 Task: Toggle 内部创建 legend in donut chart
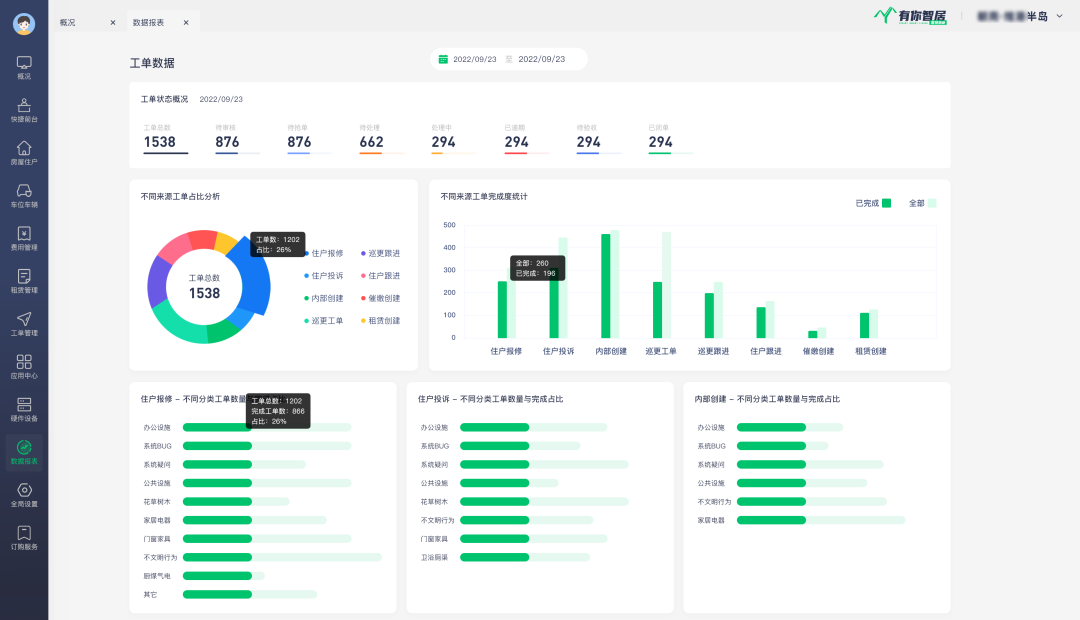(x=324, y=298)
